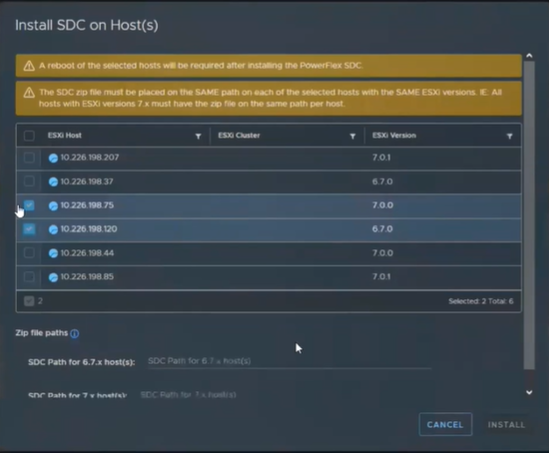Click the CANCEL button
Viewport: 549px width, 453px height.
445,425
